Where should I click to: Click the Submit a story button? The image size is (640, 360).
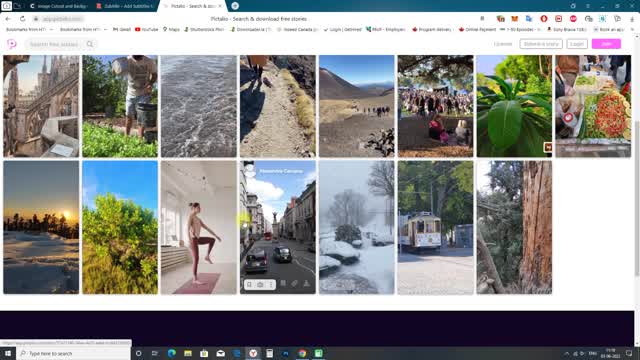[541, 44]
